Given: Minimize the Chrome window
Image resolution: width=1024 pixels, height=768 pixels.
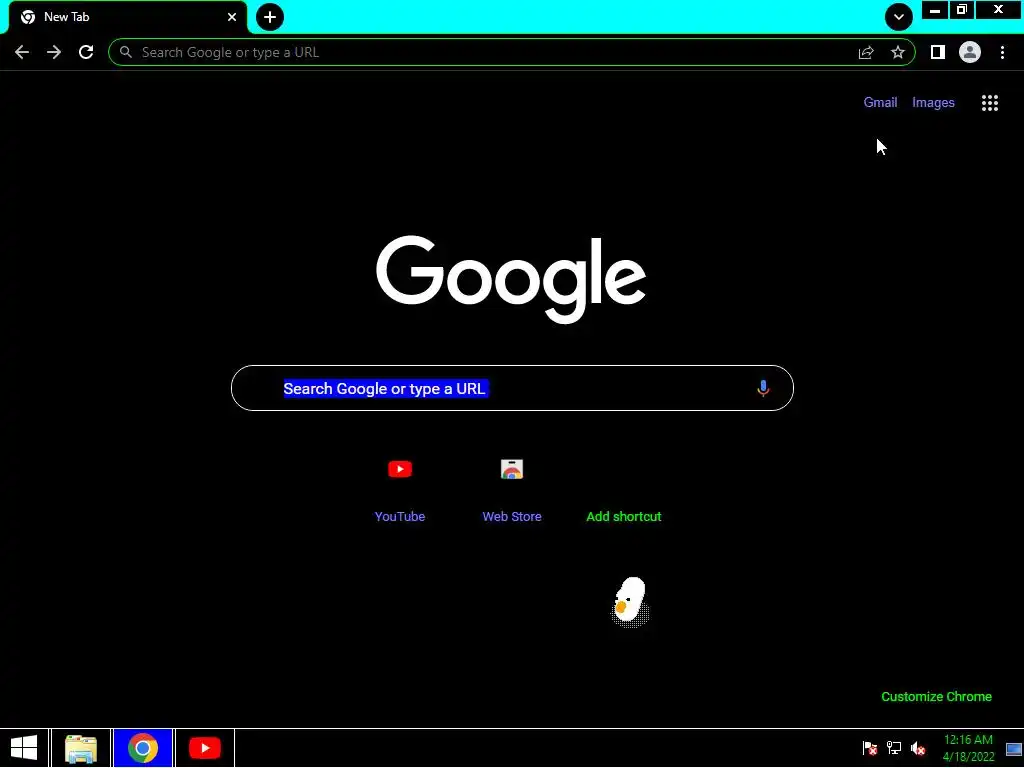Looking at the screenshot, I should click(935, 10).
